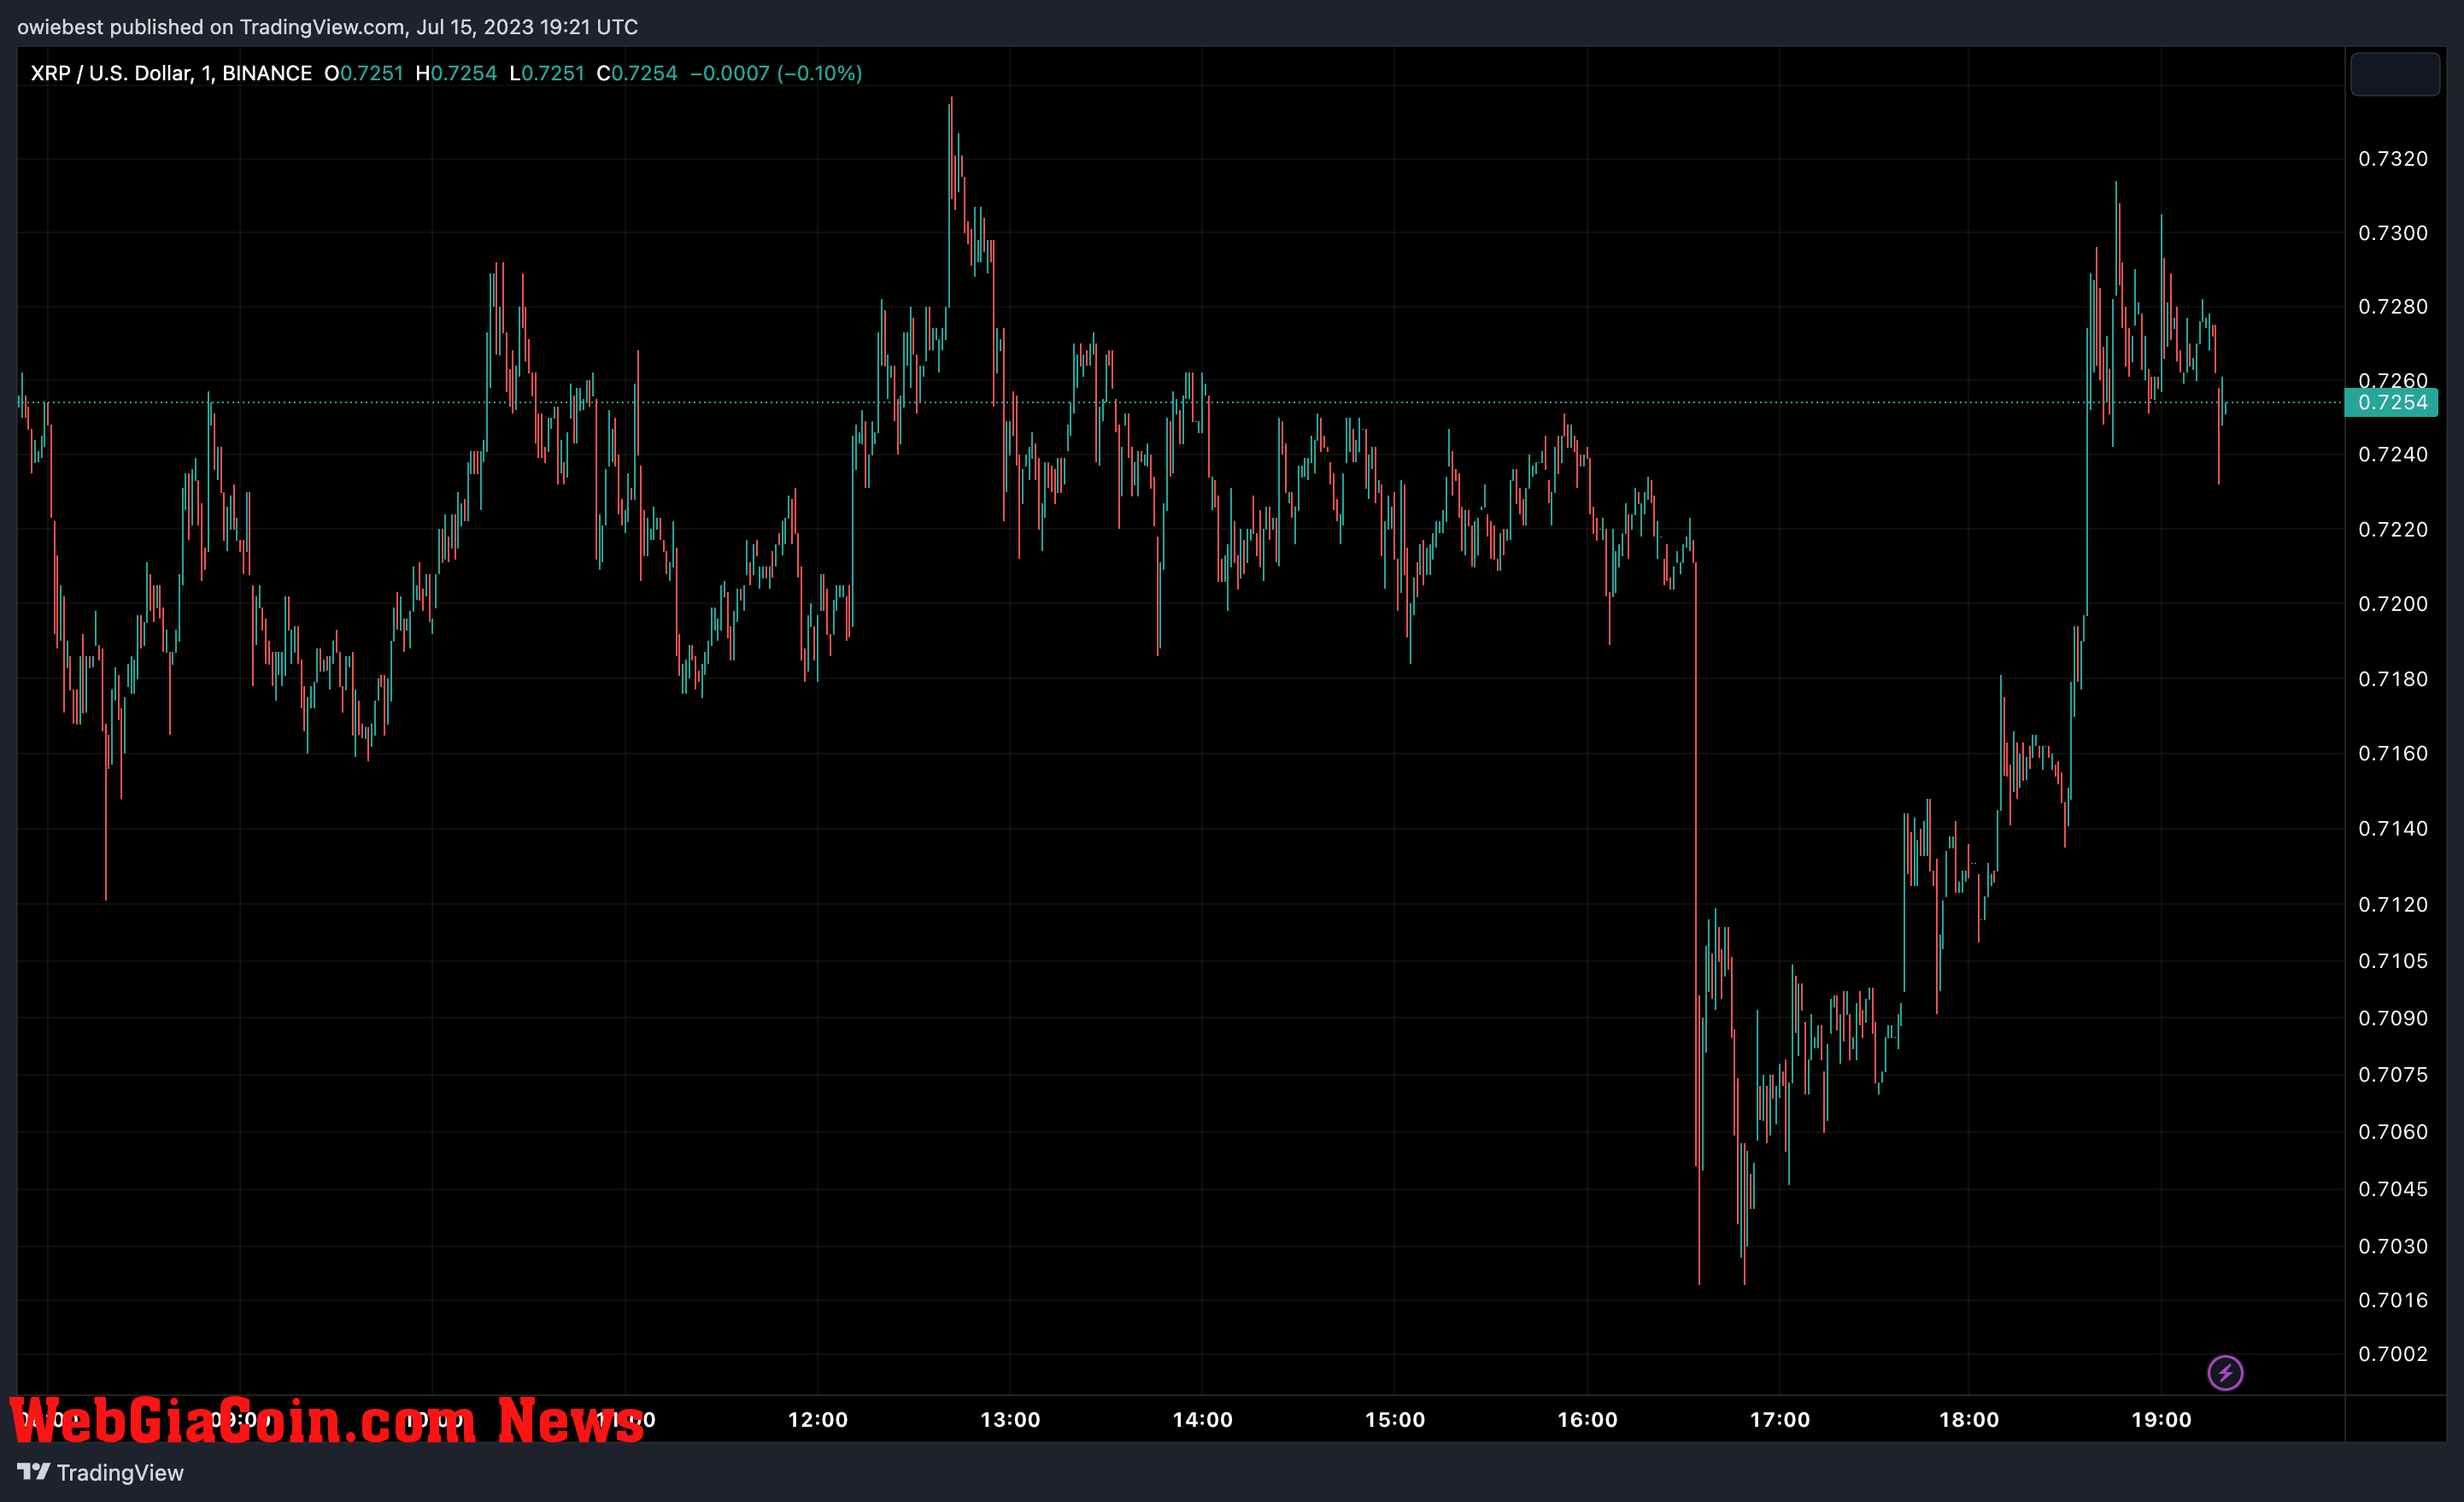This screenshot has height=1502, width=2464.
Task: Click the 0.7045 price axis label
Action: coord(2393,1188)
